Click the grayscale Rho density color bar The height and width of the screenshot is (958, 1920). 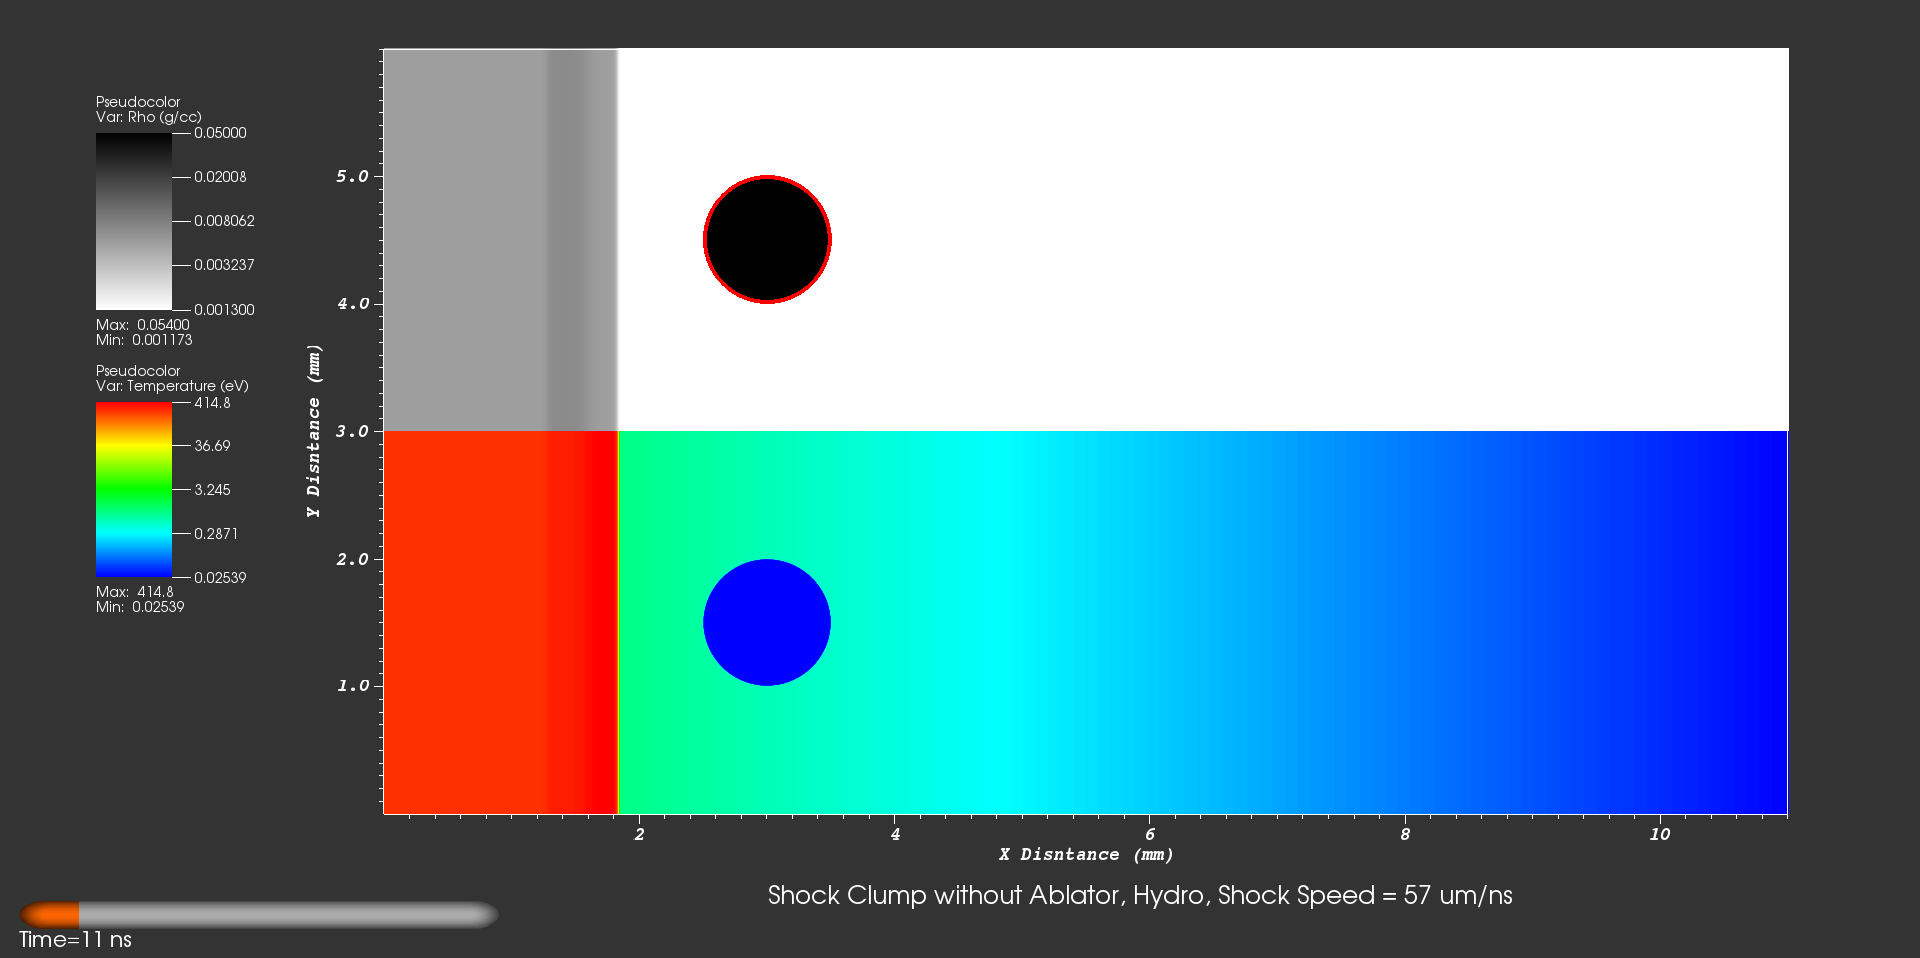point(134,221)
